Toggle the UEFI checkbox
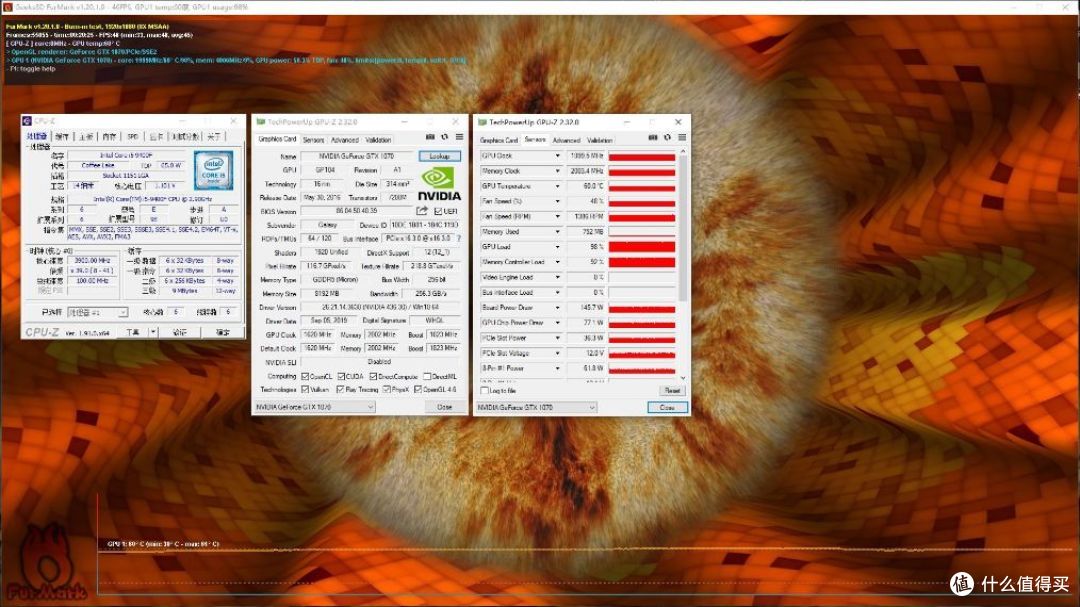Image resolution: width=1080 pixels, height=607 pixels. pos(438,212)
